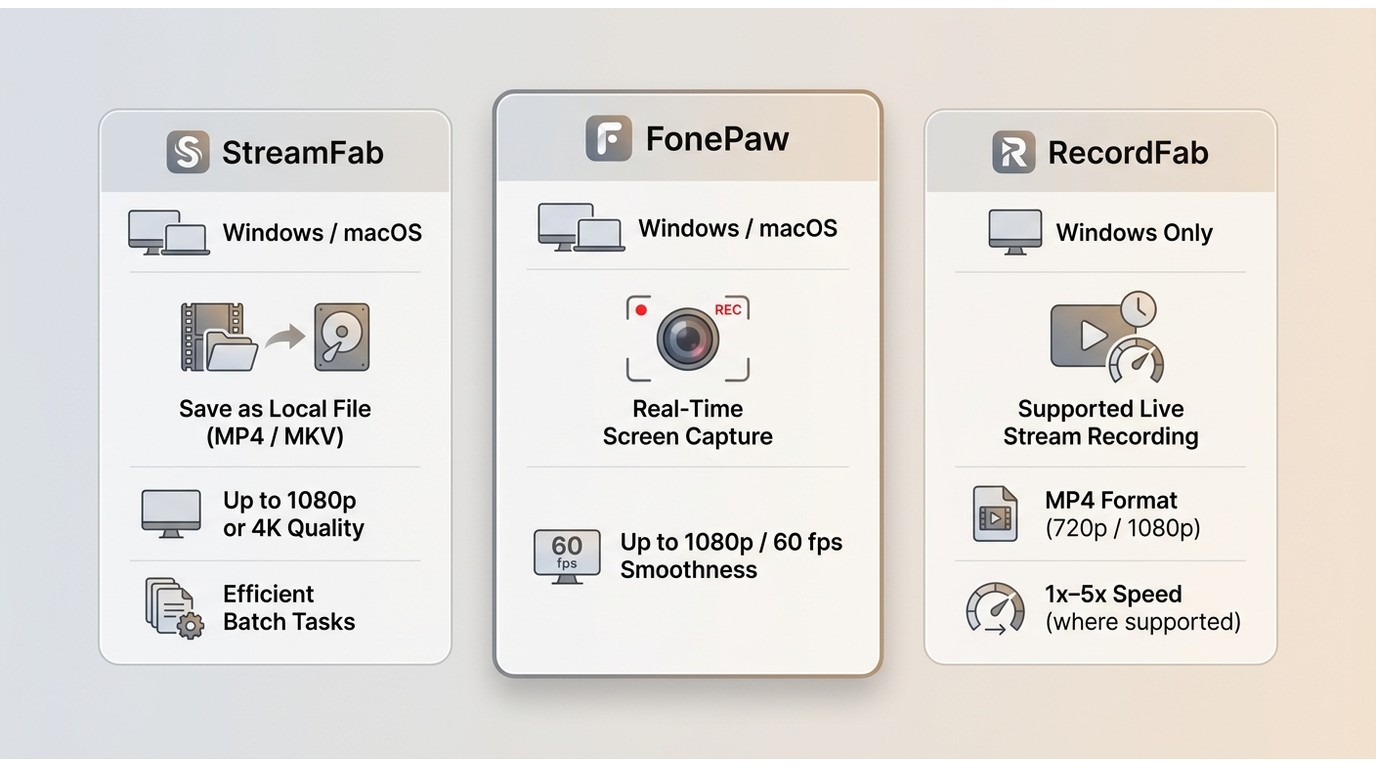This screenshot has height=768, width=1376.
Task: Click the 'Windows Only' text
Action: [1134, 233]
